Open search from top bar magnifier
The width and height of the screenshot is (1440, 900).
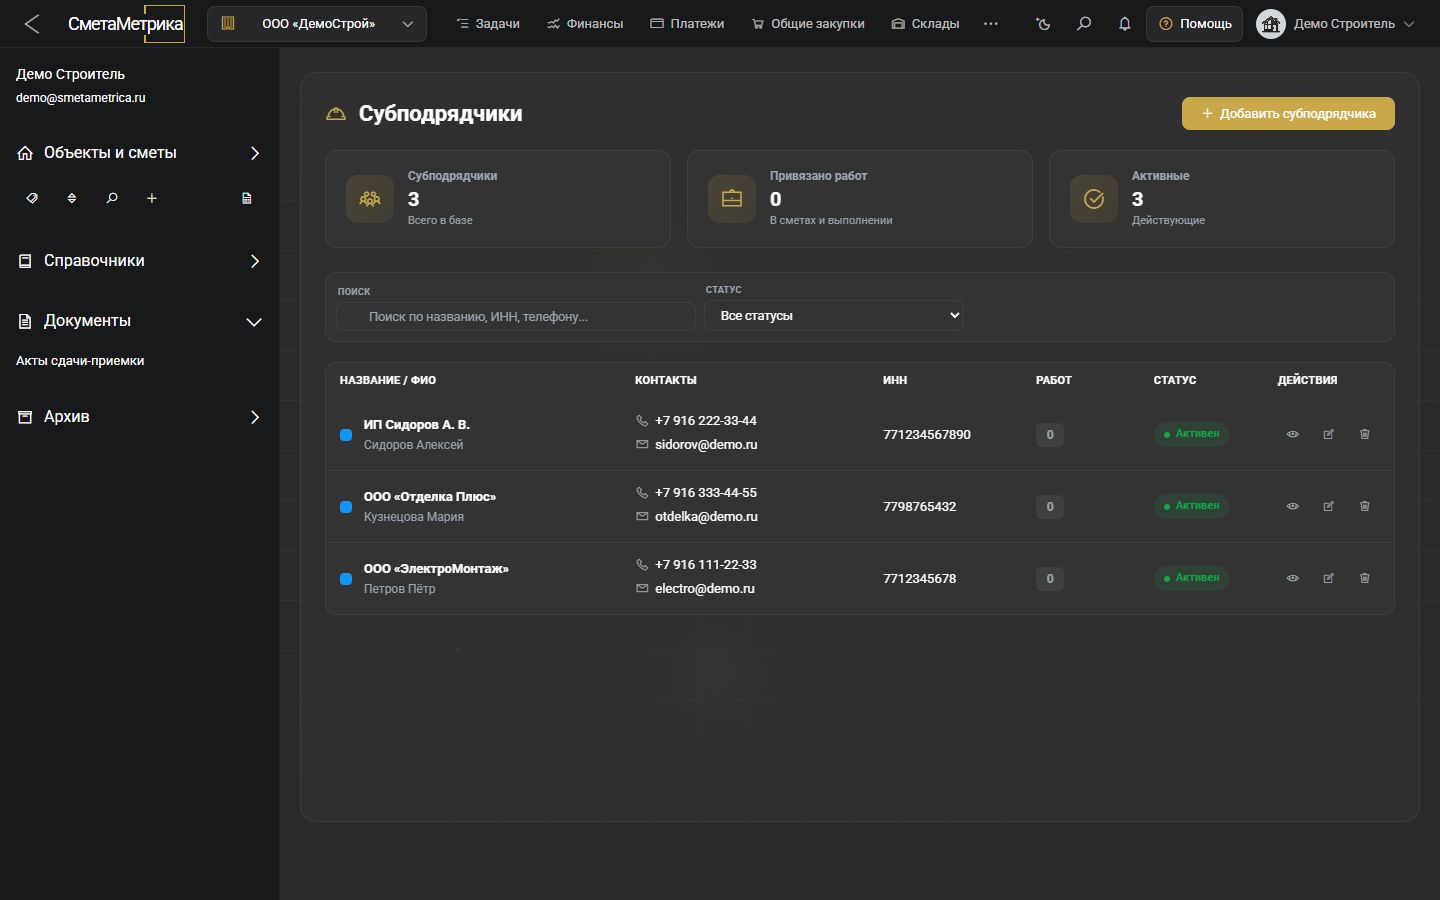(x=1084, y=24)
